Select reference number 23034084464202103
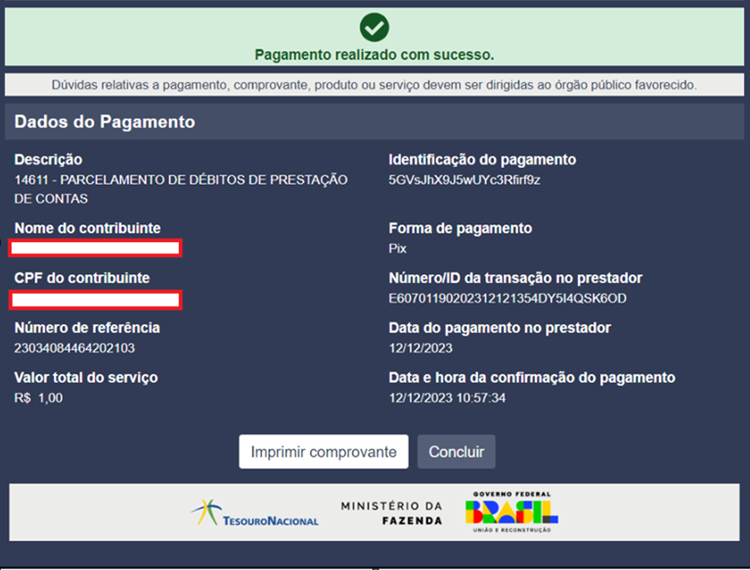Image resolution: width=750 pixels, height=570 pixels. pos(75,348)
